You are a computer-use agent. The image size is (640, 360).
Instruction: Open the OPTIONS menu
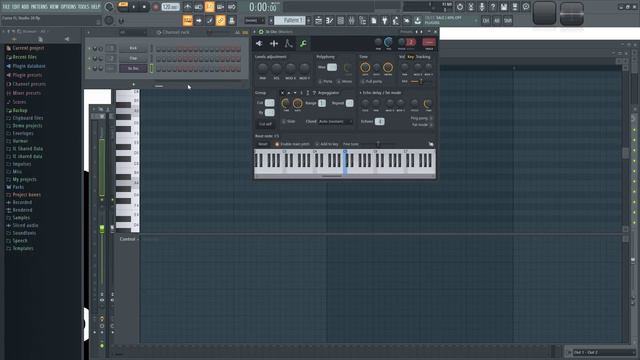point(68,7)
